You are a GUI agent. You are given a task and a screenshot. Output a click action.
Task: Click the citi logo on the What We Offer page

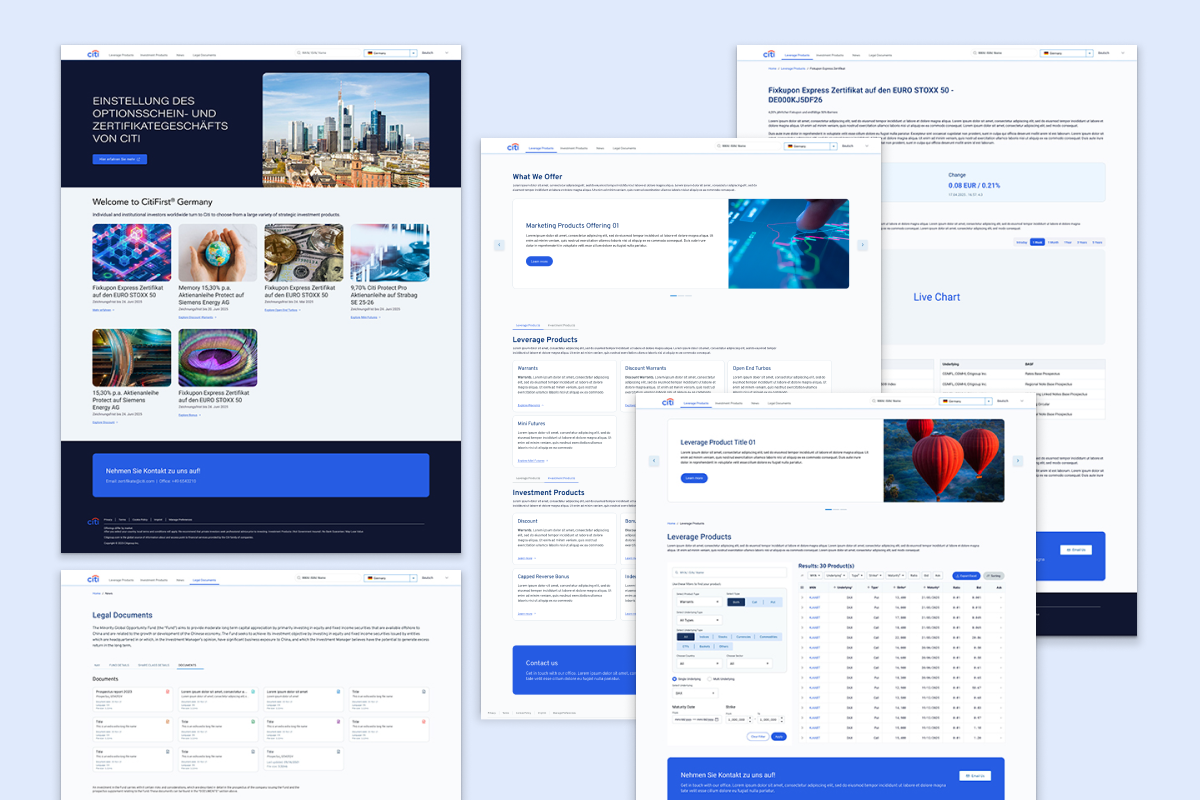513,147
